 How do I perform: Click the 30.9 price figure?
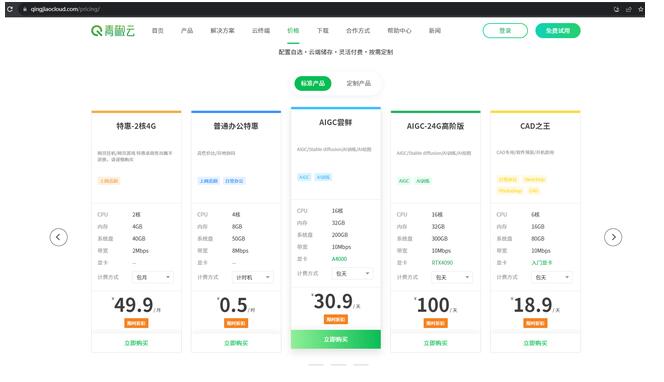[333, 302]
